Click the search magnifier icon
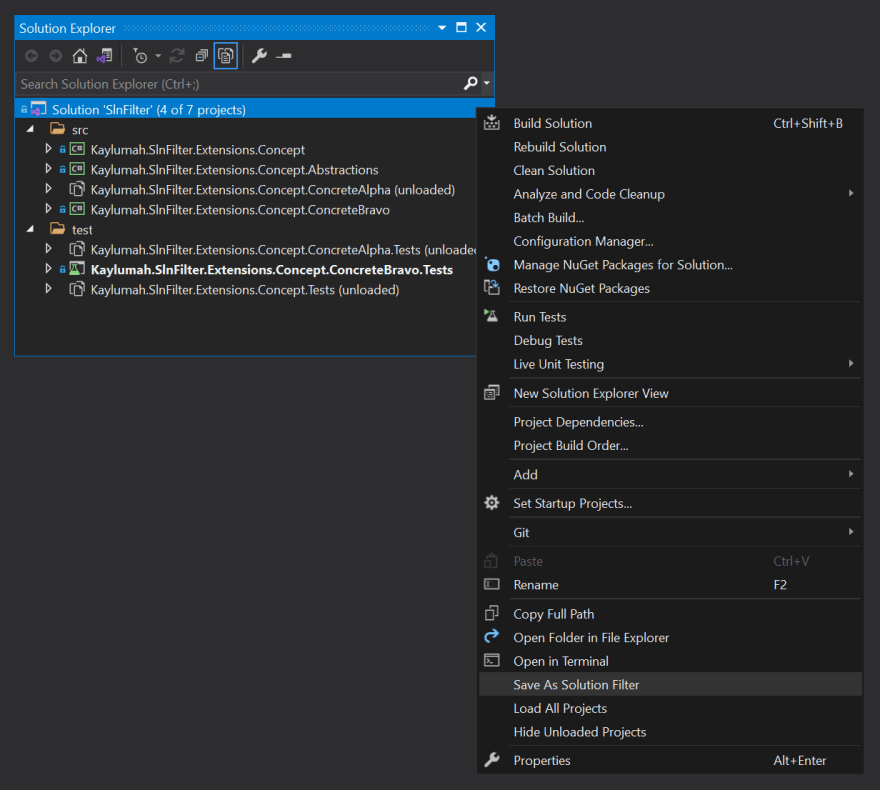The width and height of the screenshot is (880, 790). [x=470, y=84]
